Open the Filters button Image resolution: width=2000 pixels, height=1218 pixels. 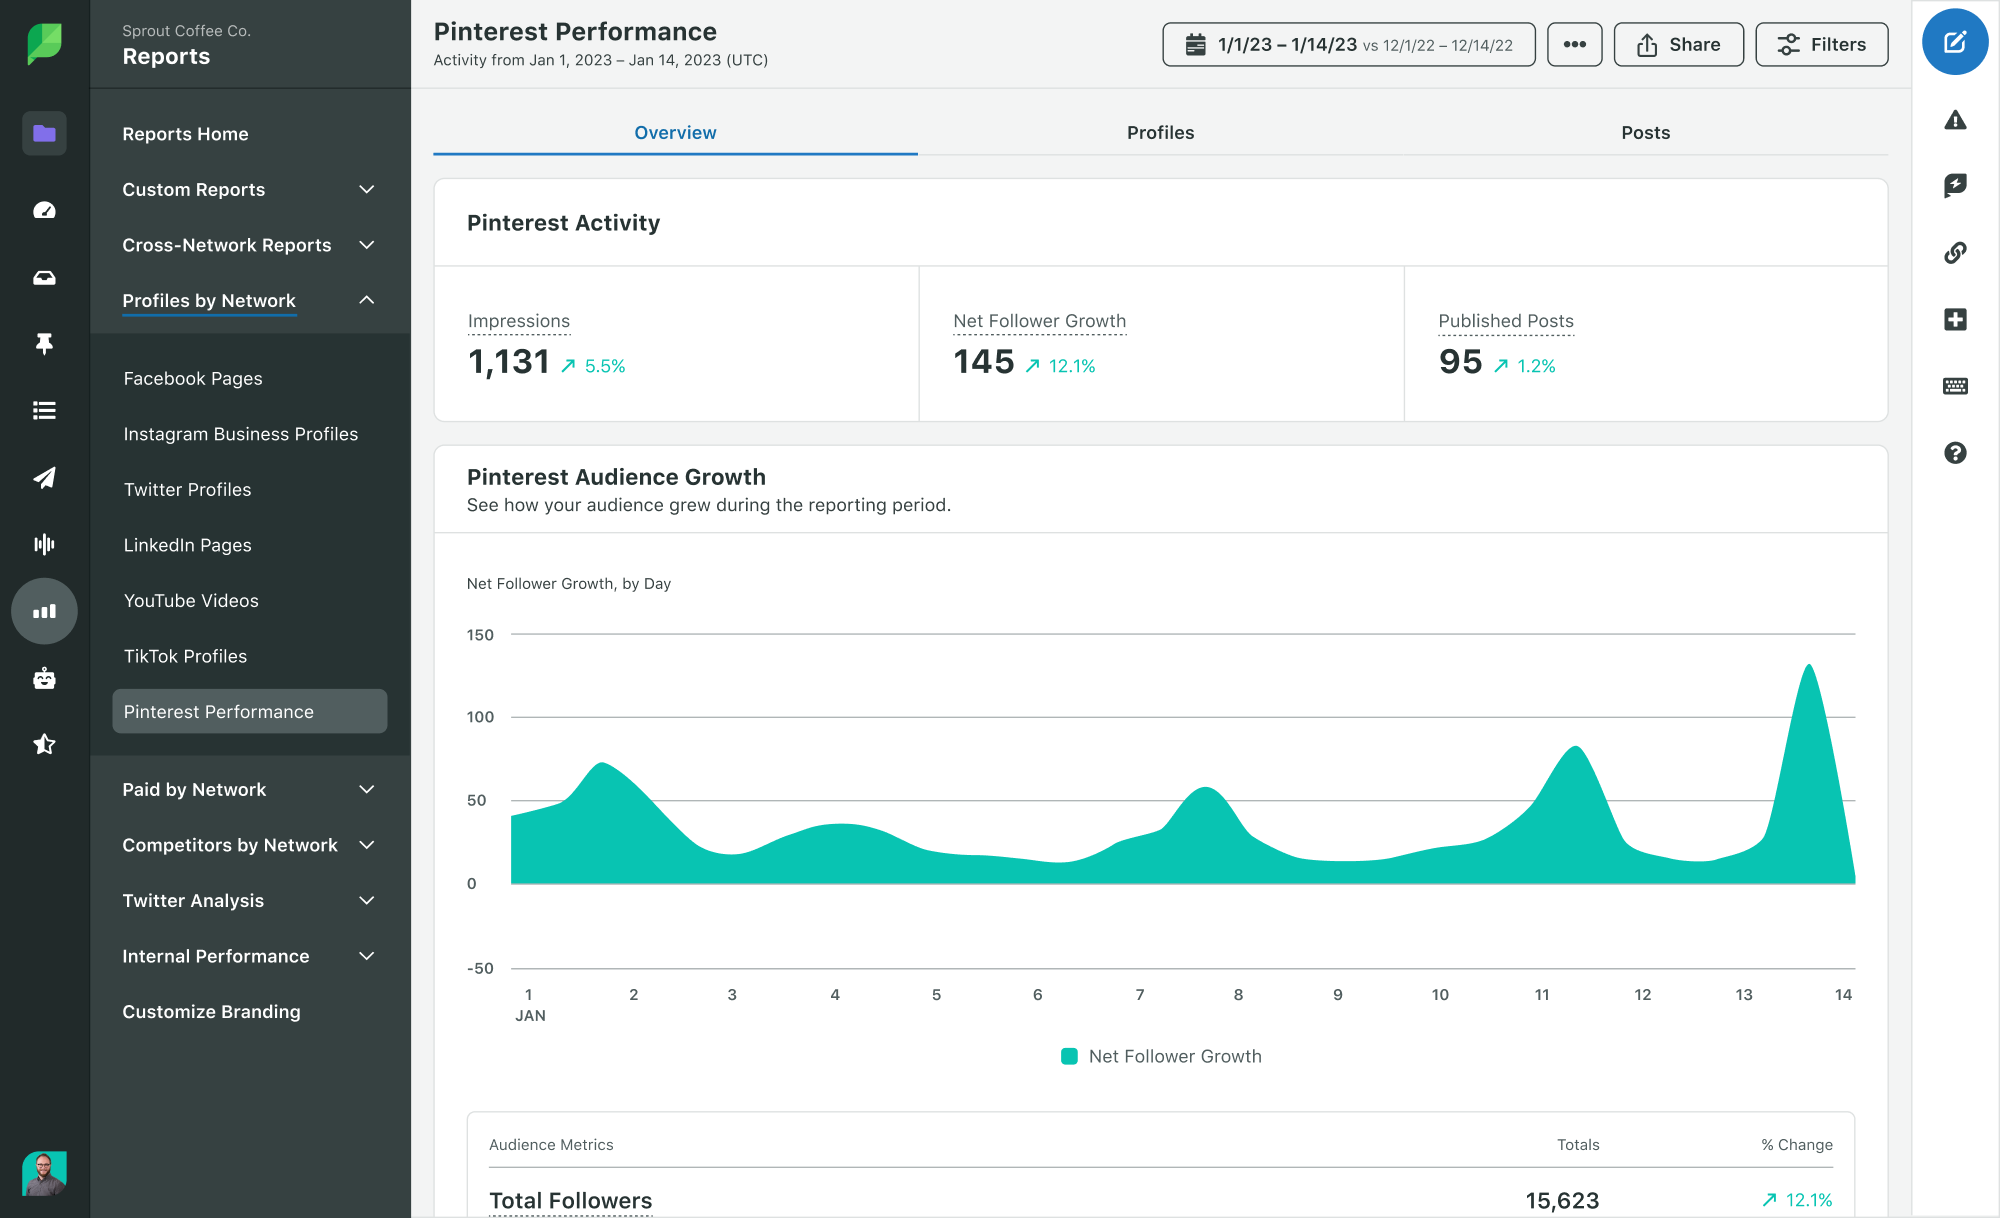coord(1822,44)
